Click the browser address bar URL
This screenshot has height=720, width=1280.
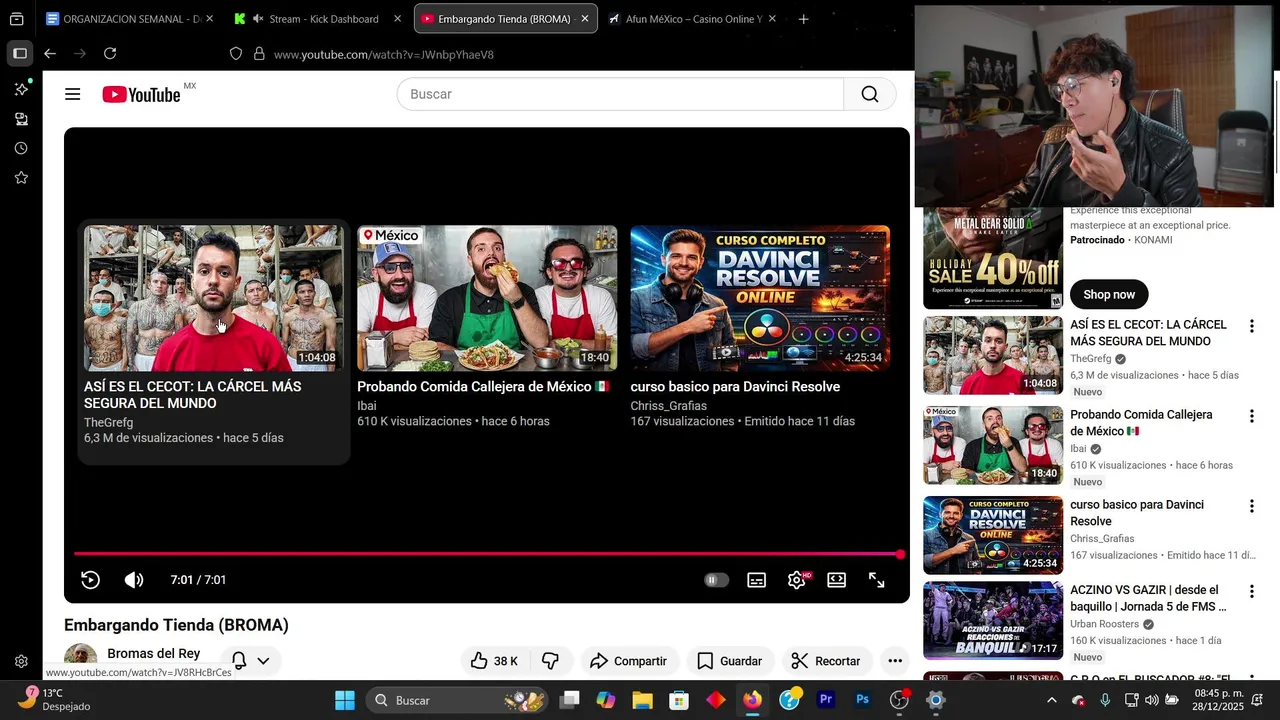[x=384, y=54]
